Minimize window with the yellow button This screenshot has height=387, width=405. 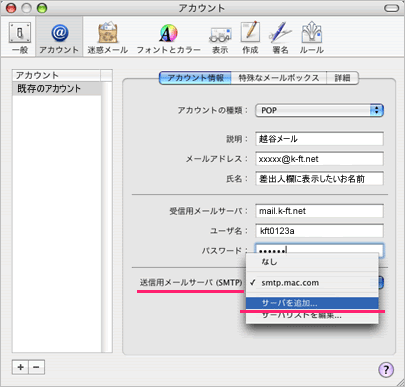(x=26, y=8)
